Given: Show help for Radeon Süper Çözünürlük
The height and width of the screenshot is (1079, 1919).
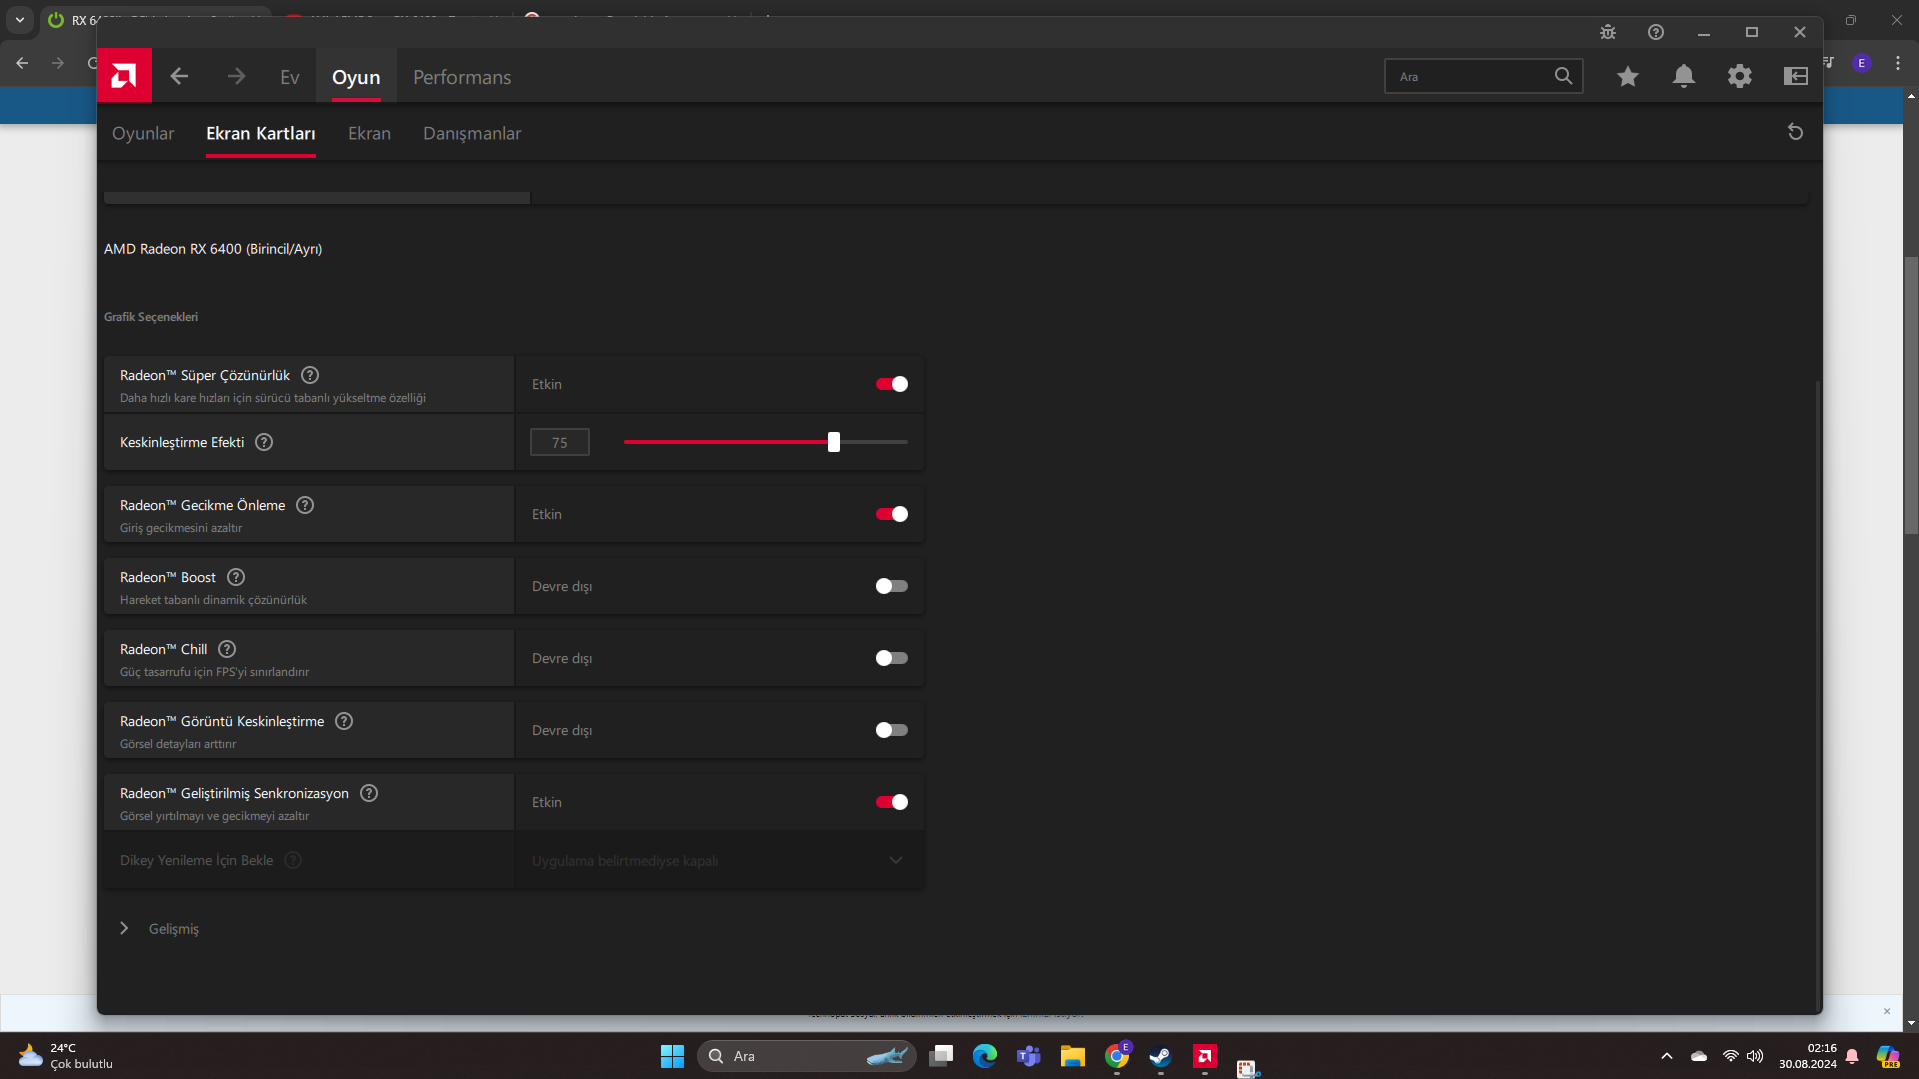Looking at the screenshot, I should [x=310, y=375].
